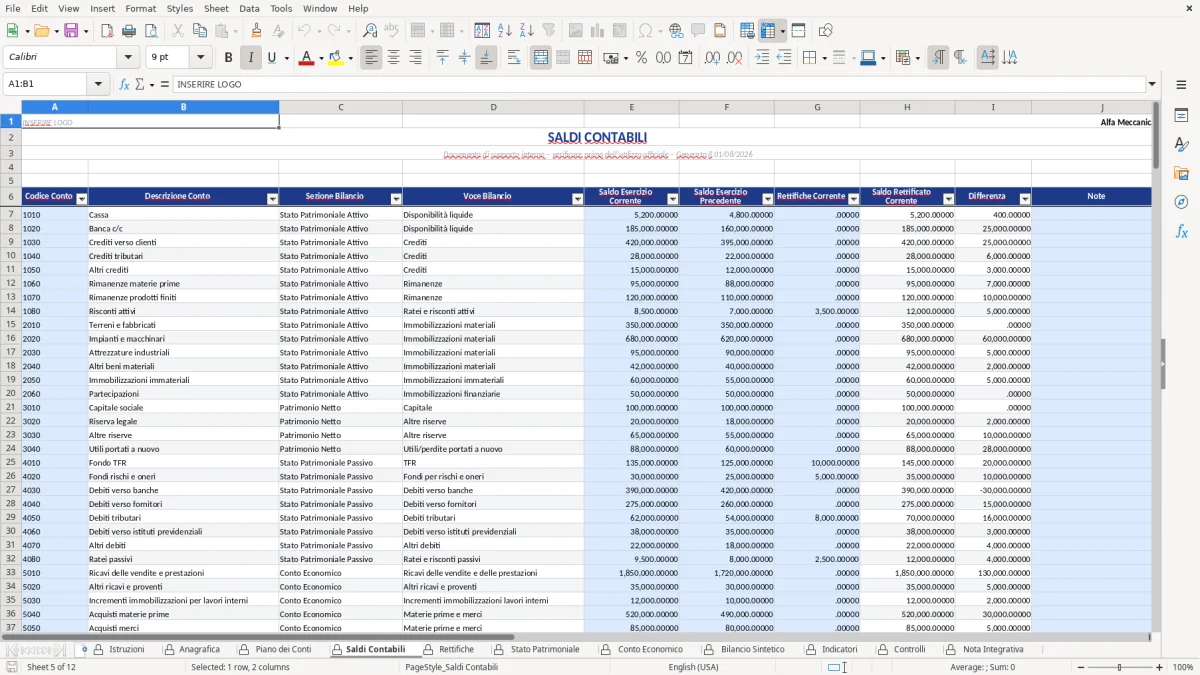The width and height of the screenshot is (1200, 675).
Task: Click the Sort dialog icon
Action: click(x=482, y=31)
